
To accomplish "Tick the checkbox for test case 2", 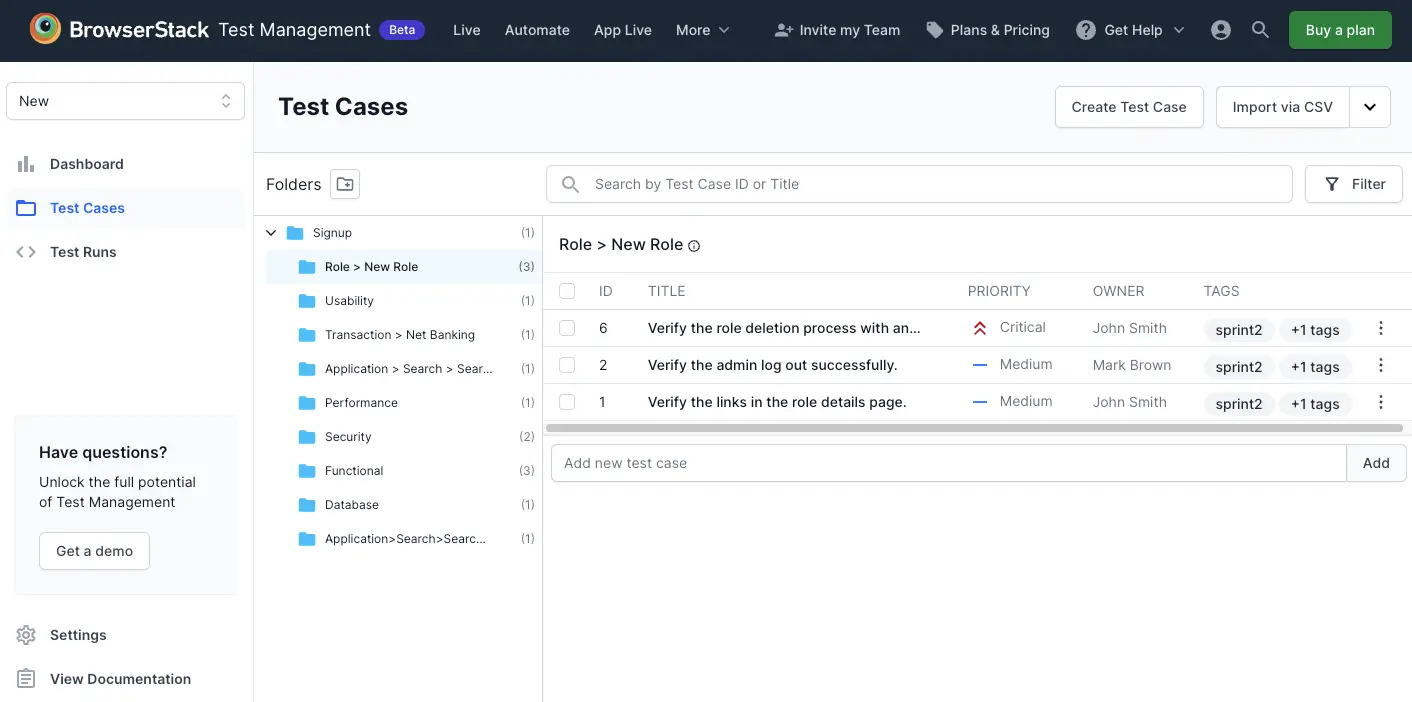I will pos(567,365).
